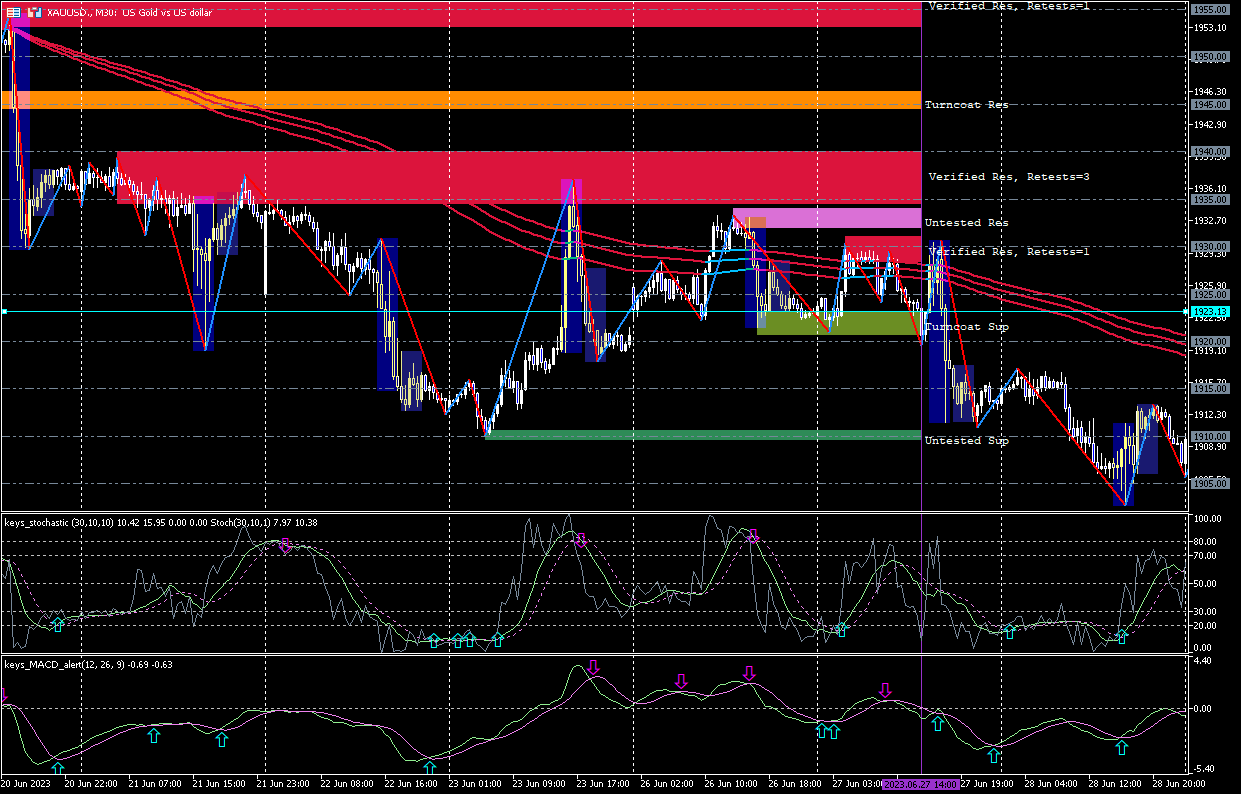Click the 1946.30 price scale value
This screenshot has height=794, width=1241.
(1210, 91)
